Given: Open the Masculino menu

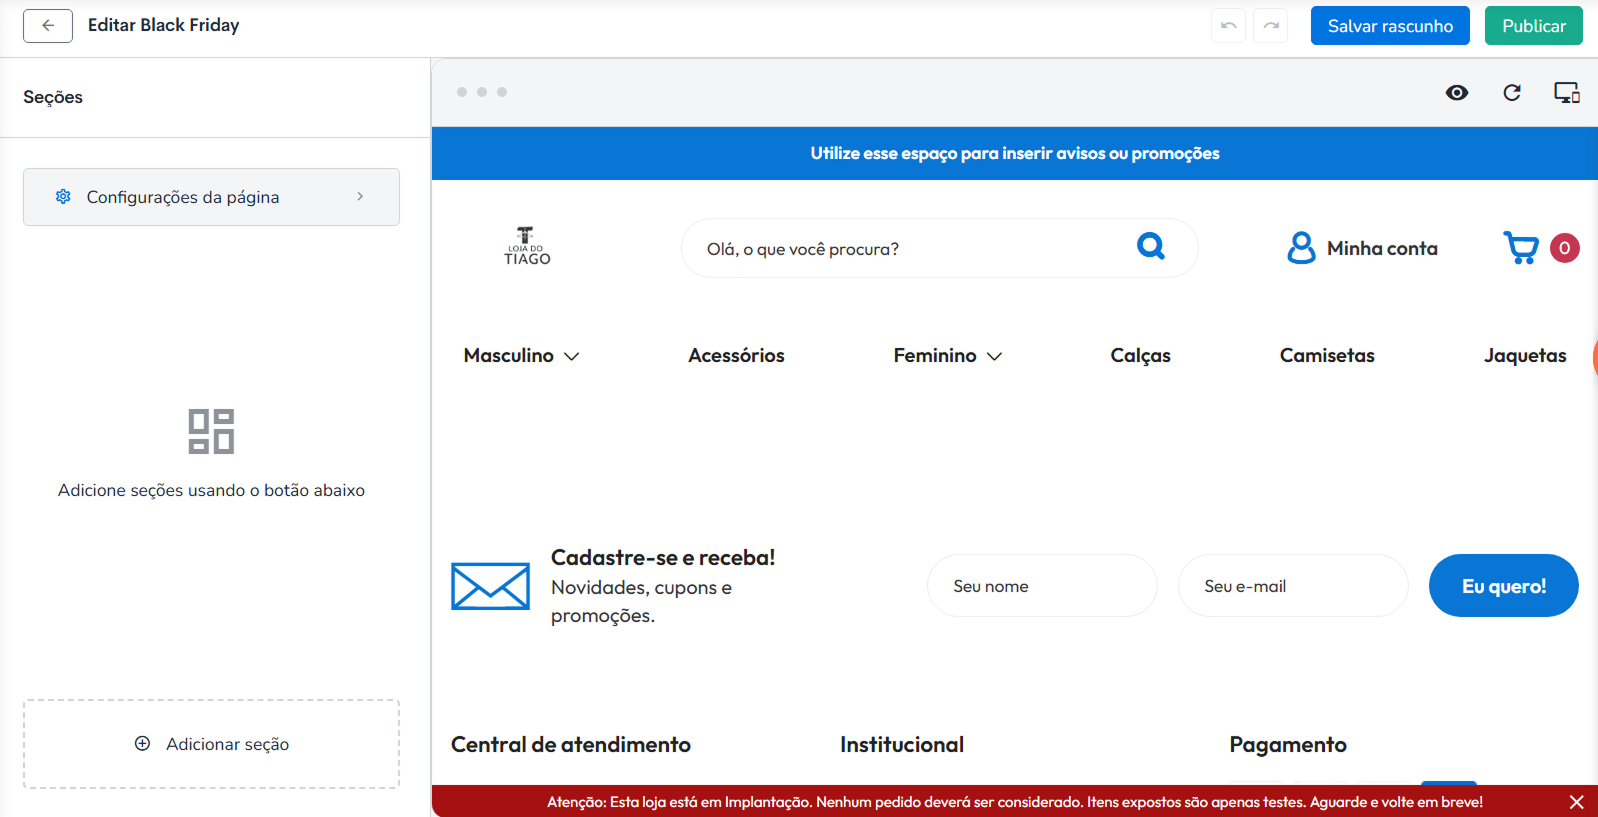Looking at the screenshot, I should (x=508, y=356).
